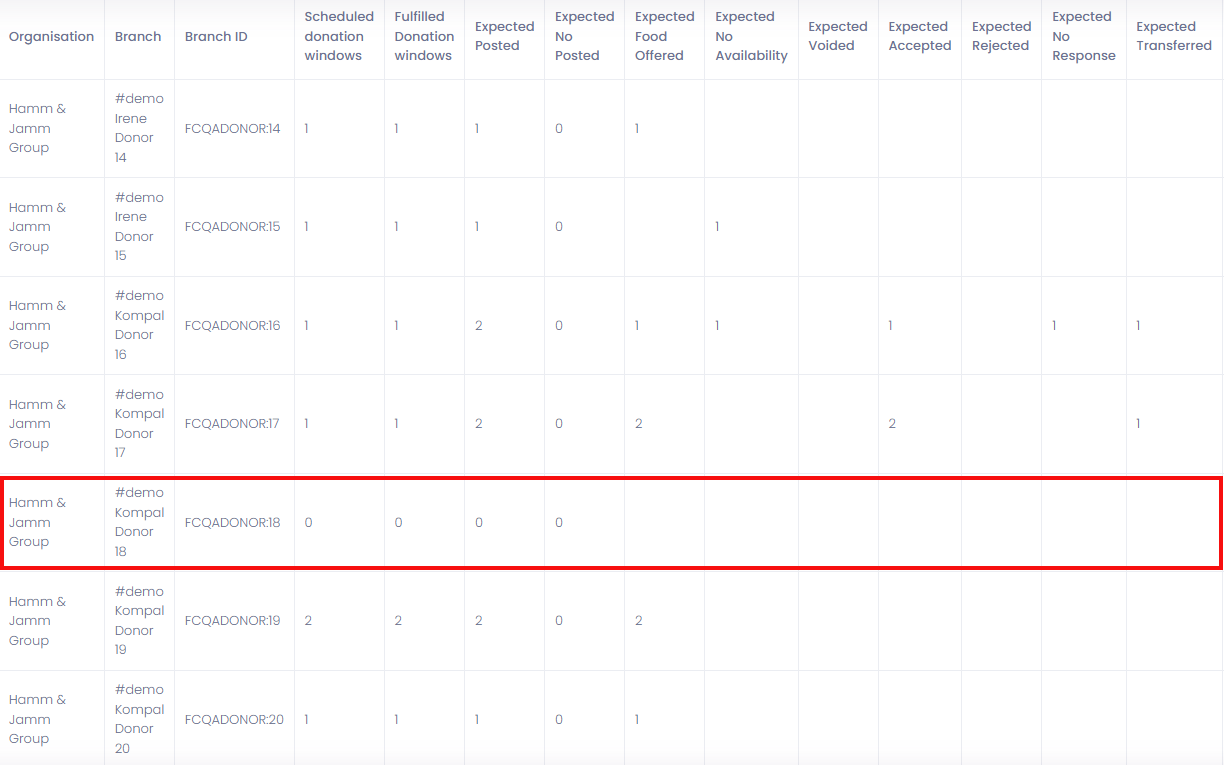Sort by Scheduled donation windows column
The width and height of the screenshot is (1224, 765).
tap(339, 37)
